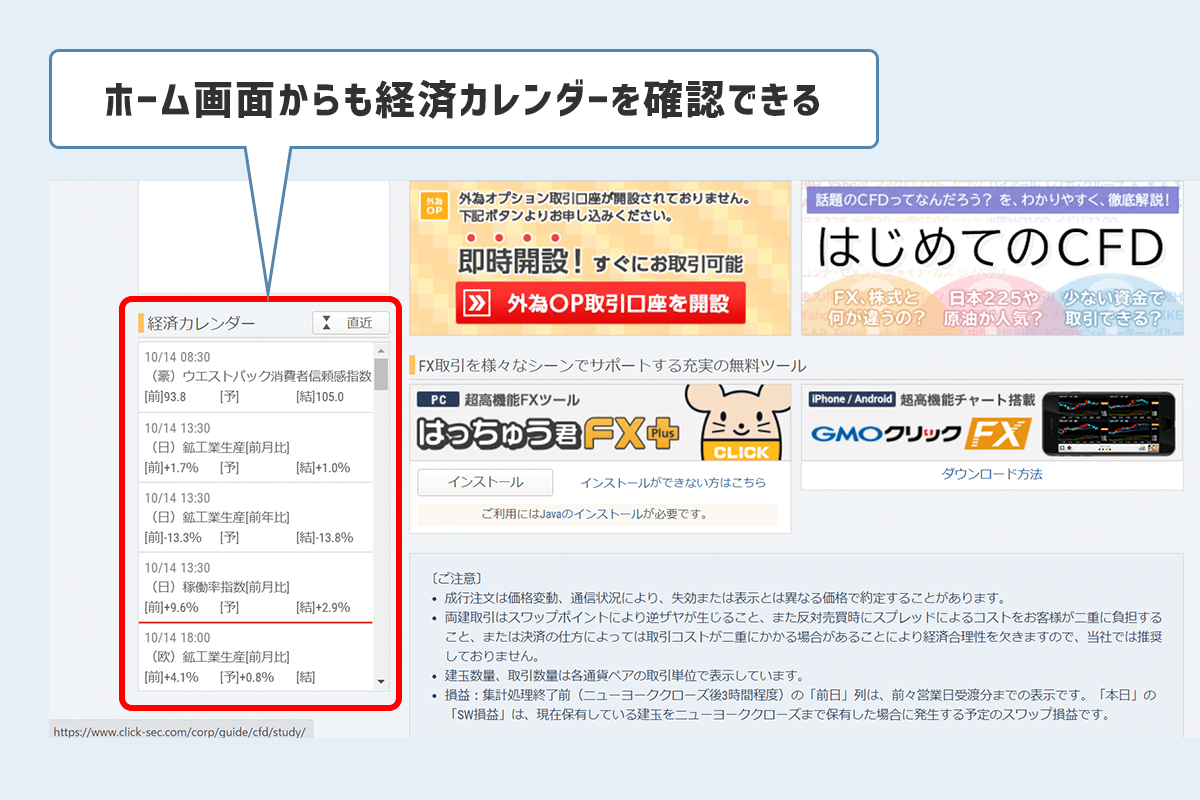Click the 外為OP取引口座を開設 red button
Screen dimensions: 1200x800
click(x=600, y=303)
